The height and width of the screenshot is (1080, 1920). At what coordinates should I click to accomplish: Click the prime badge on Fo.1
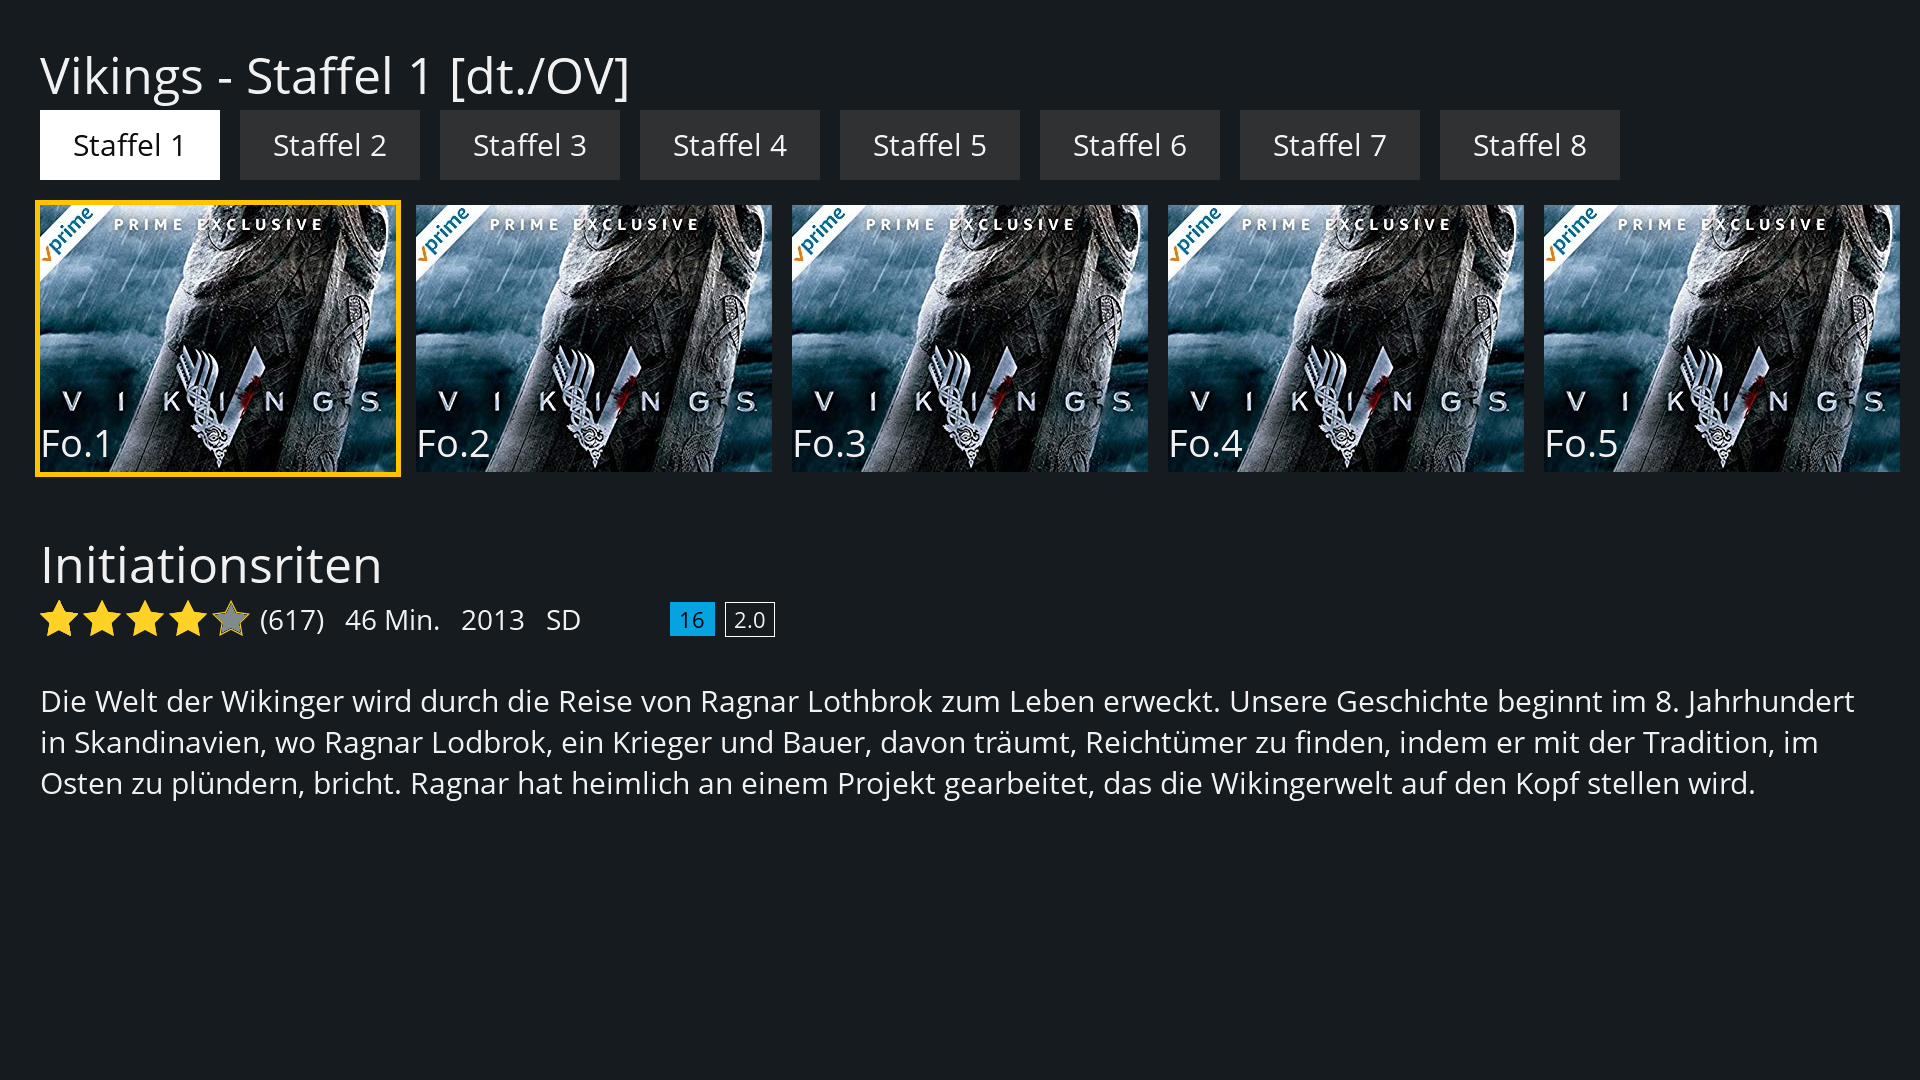[66, 233]
